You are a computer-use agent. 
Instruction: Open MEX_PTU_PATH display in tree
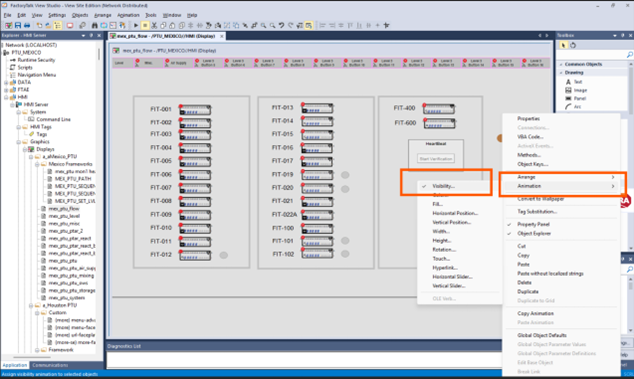point(72,179)
